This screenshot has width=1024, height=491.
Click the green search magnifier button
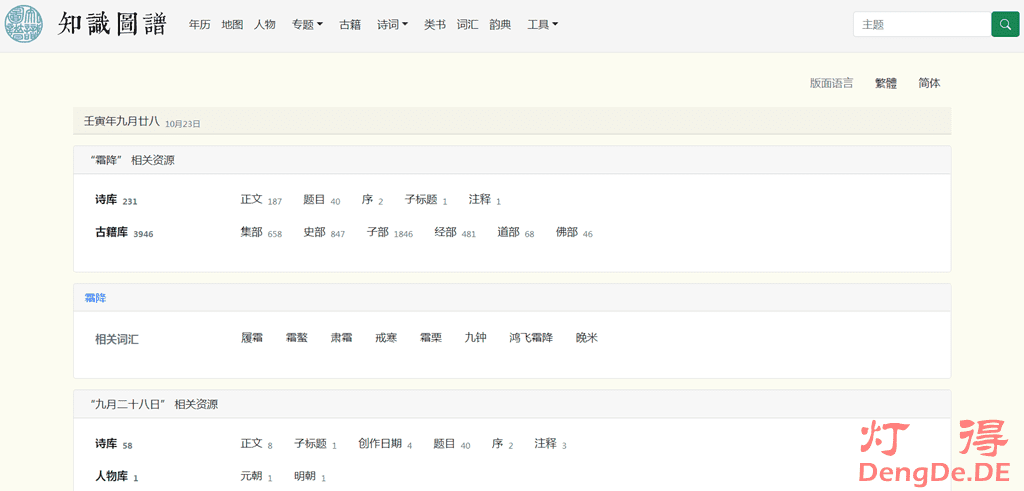[1004, 24]
